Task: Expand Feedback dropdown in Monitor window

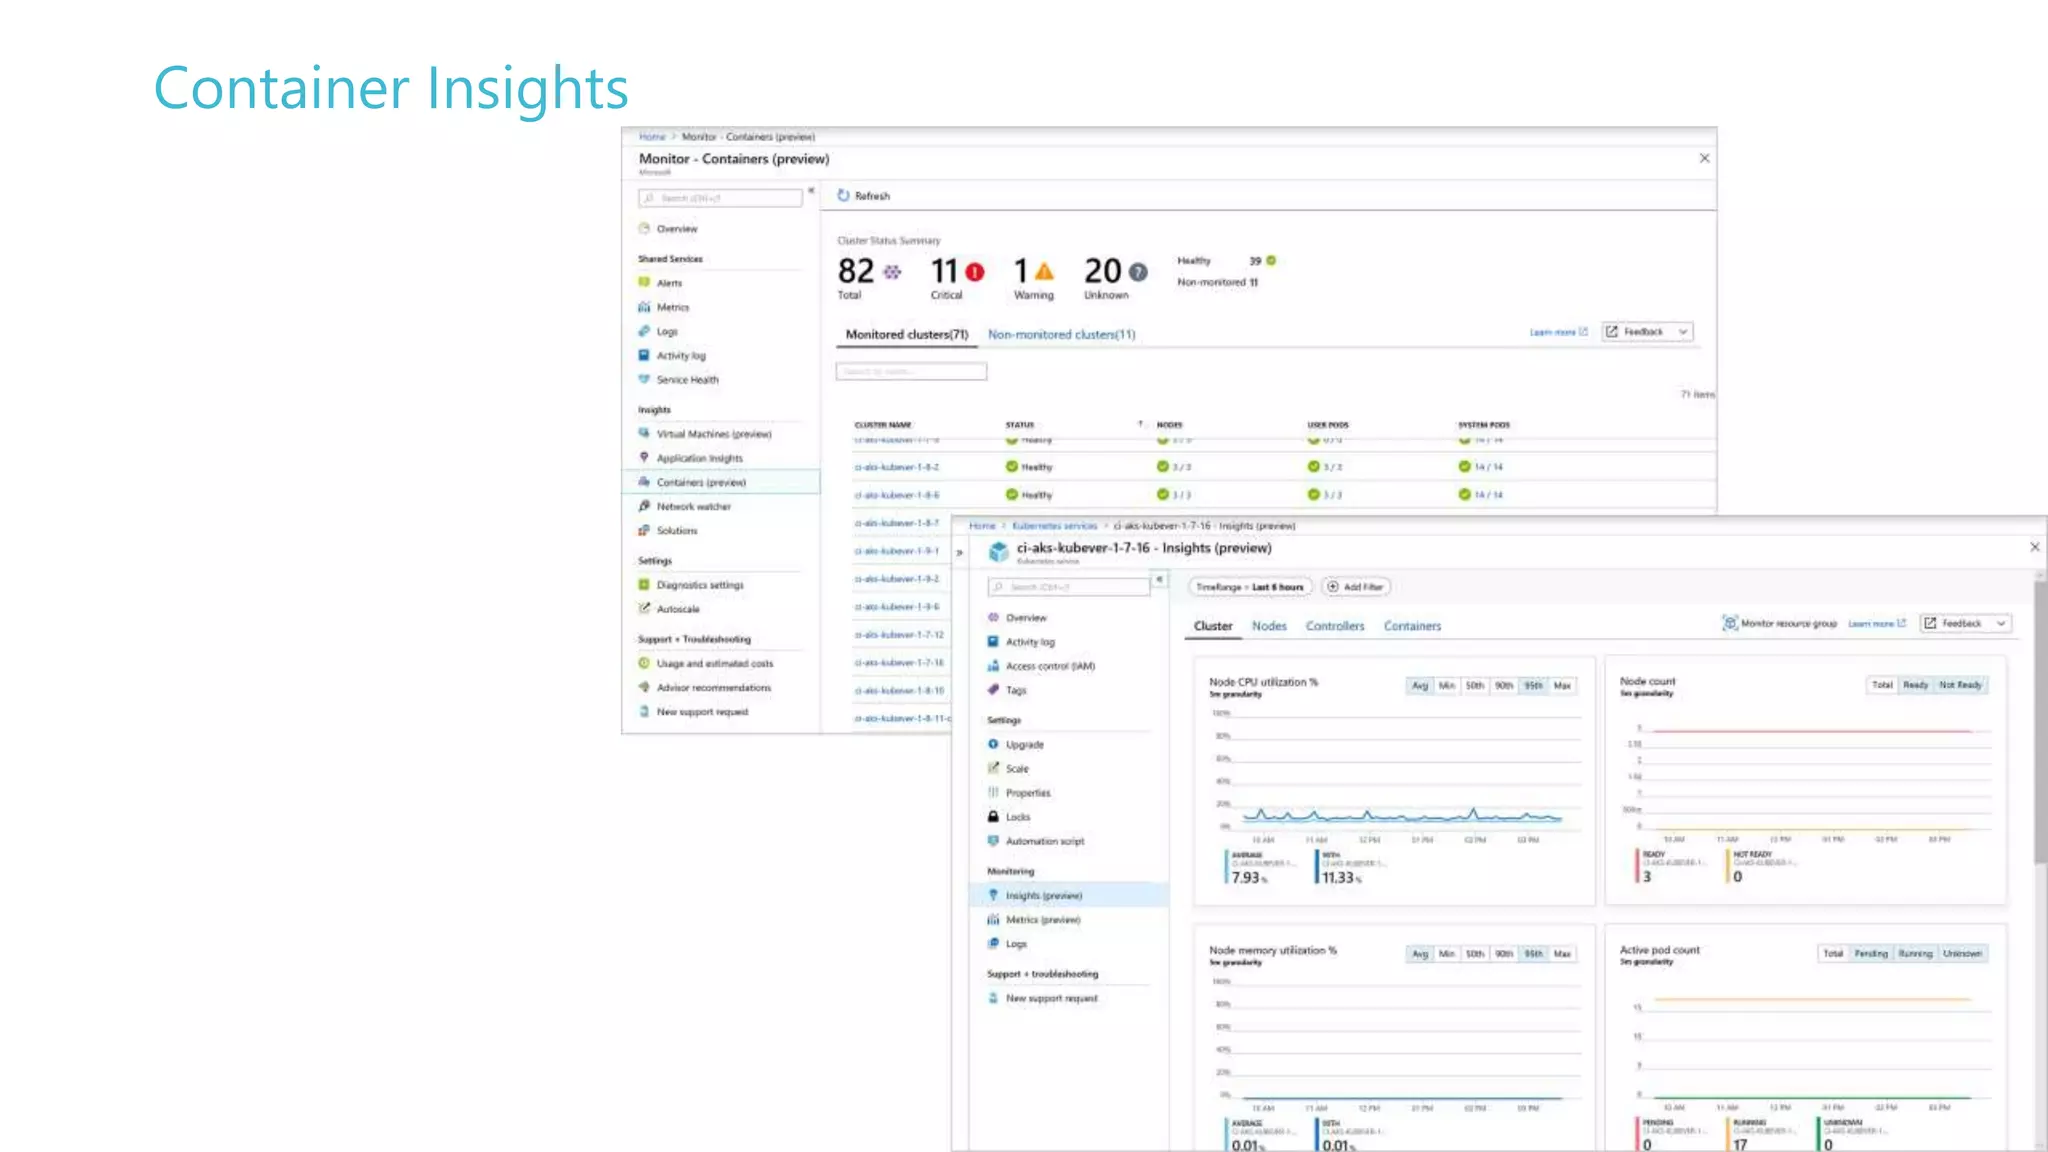Action: coord(1683,332)
